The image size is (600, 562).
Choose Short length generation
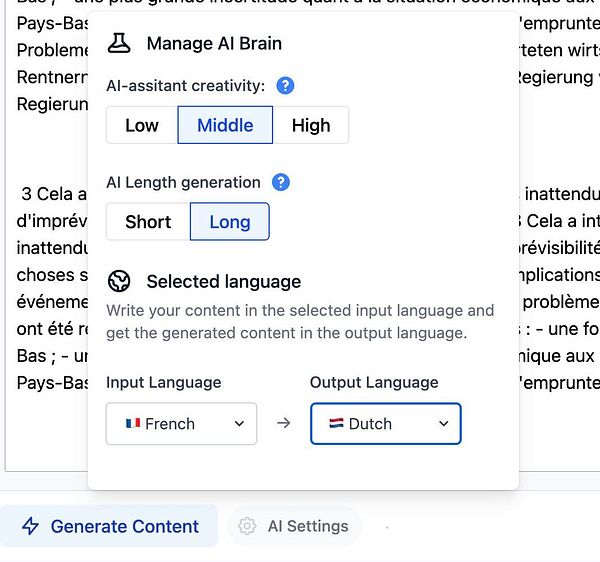click(148, 222)
